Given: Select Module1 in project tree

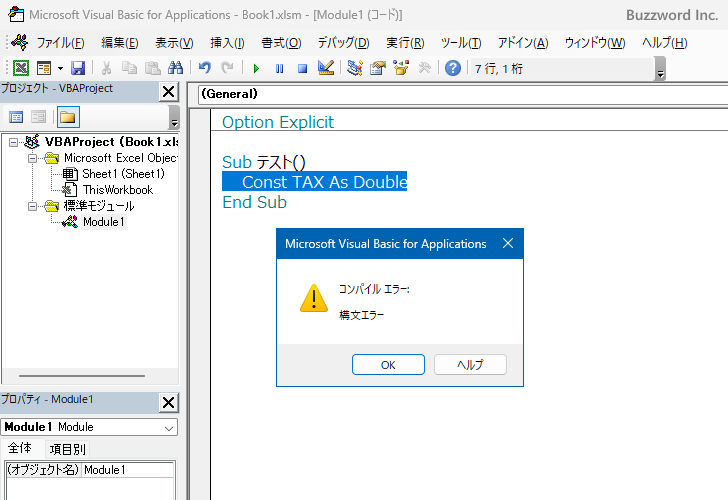Looking at the screenshot, I should coord(104,222).
